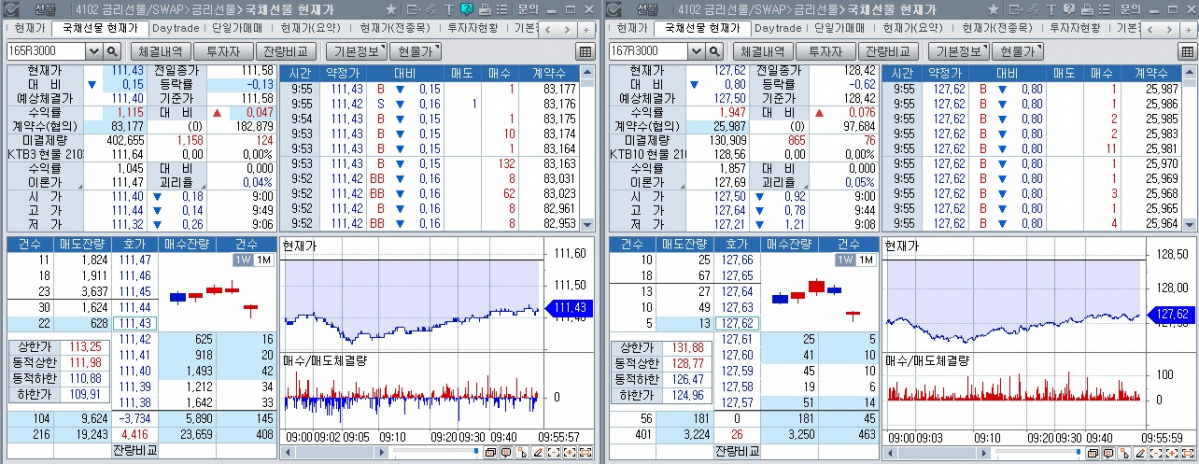Click tick list scroll-down arrow in left window
The height and width of the screenshot is (464, 1199).
[587, 224]
